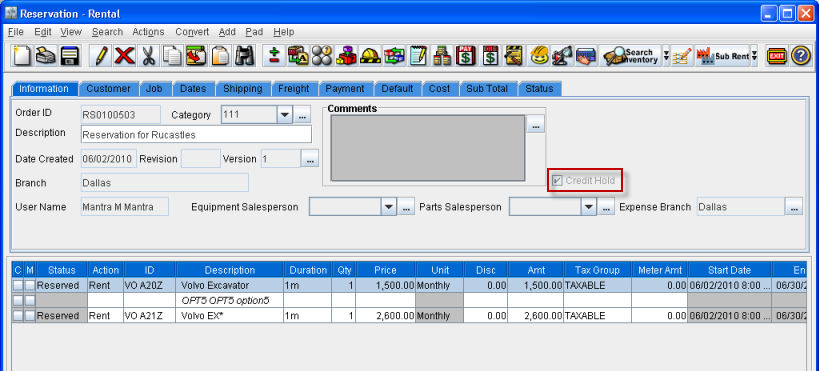This screenshot has height=371, width=819.
Task: Click the stacked boxes hierarchy icon
Action: pyautogui.click(x=442, y=55)
